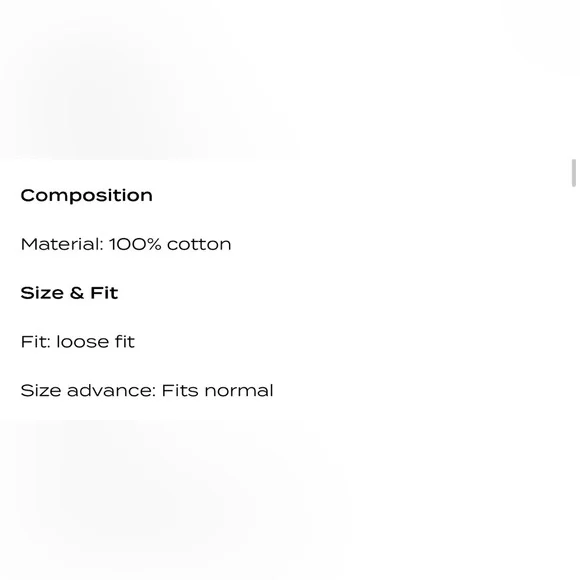Click the words Size advance
Viewport: 580px width, 580px height.
[86, 390]
